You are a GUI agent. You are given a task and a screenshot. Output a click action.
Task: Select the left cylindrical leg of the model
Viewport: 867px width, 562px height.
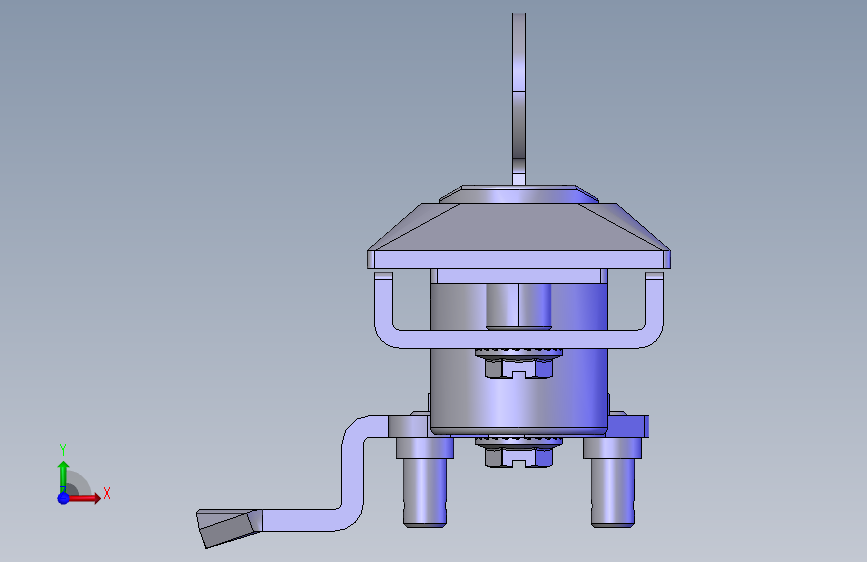pos(425,482)
